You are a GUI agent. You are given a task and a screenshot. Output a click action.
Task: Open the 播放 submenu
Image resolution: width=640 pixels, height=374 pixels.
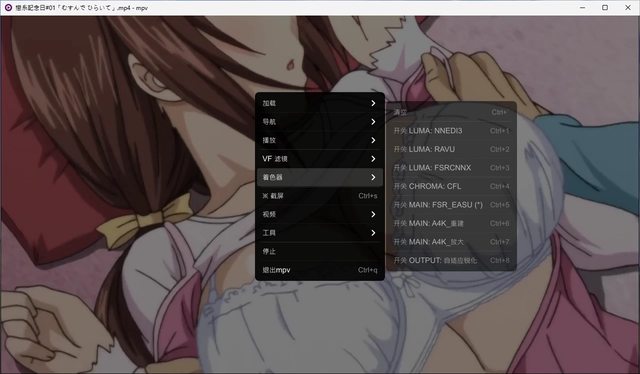pyautogui.click(x=320, y=140)
